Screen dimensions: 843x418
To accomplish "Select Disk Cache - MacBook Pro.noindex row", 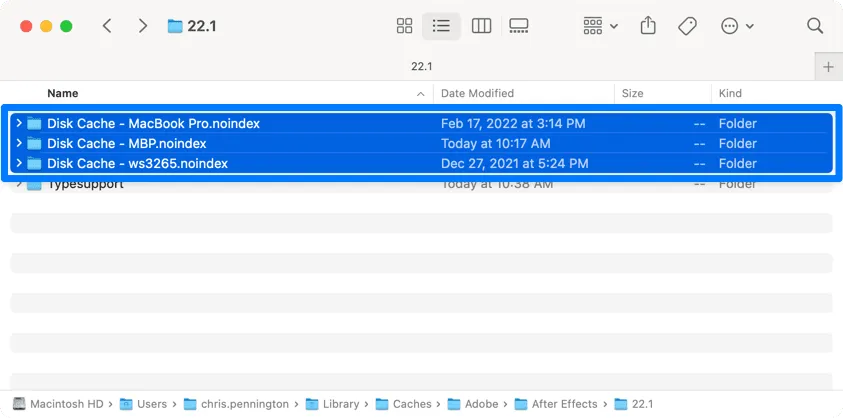I will pyautogui.click(x=422, y=123).
